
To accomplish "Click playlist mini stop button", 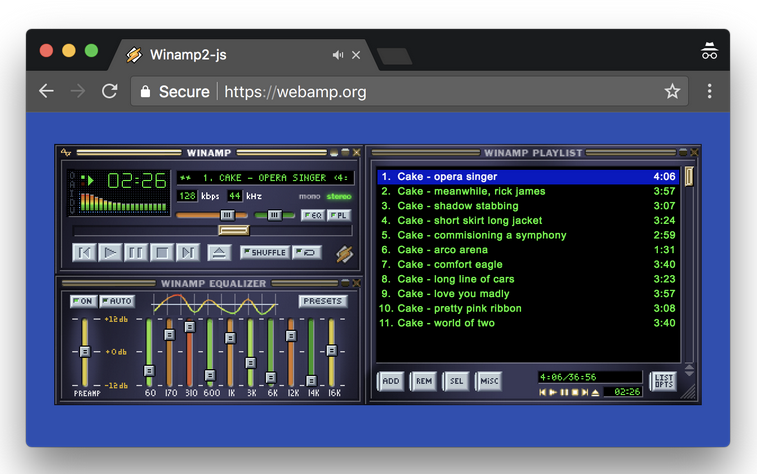I will (x=575, y=392).
